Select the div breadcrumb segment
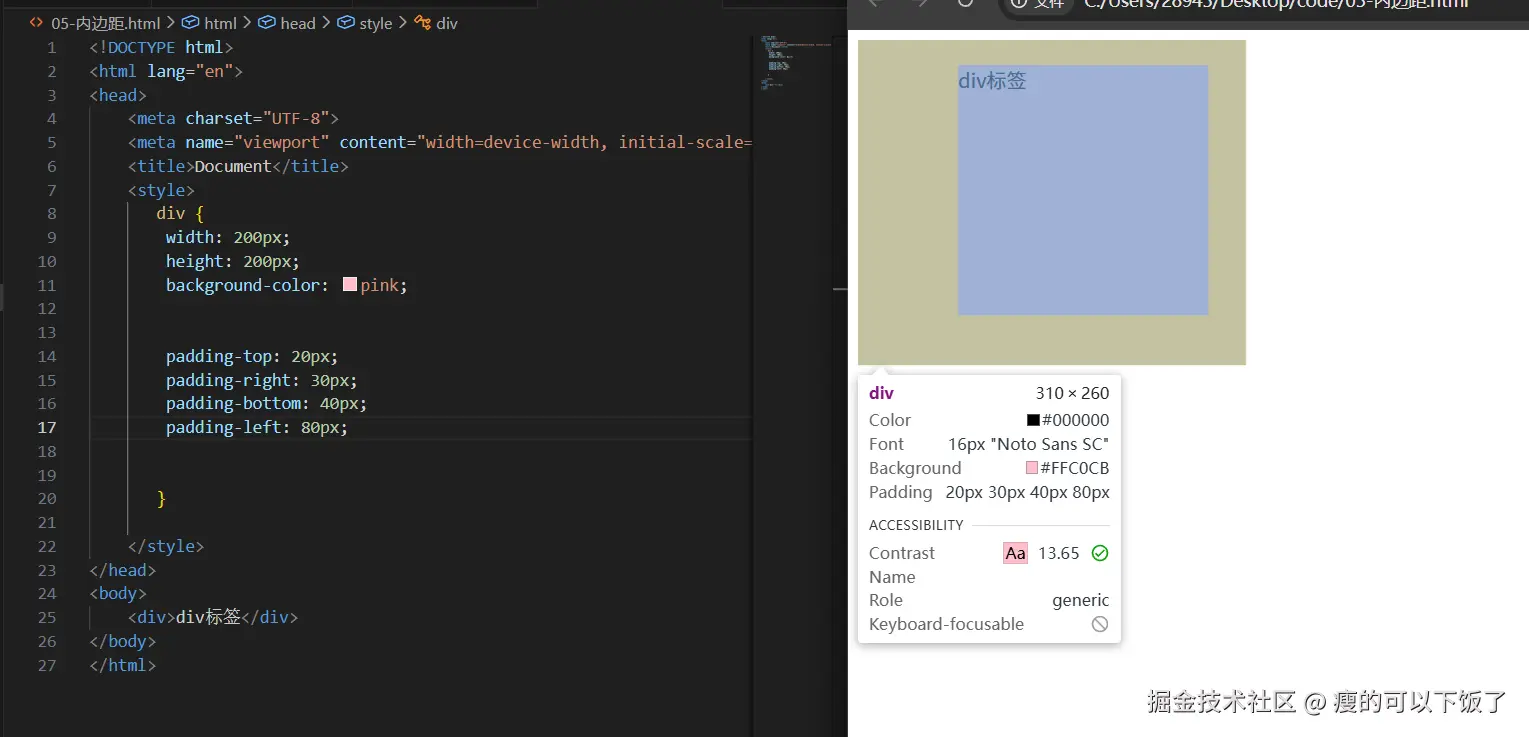This screenshot has width=1529, height=737. coord(447,23)
